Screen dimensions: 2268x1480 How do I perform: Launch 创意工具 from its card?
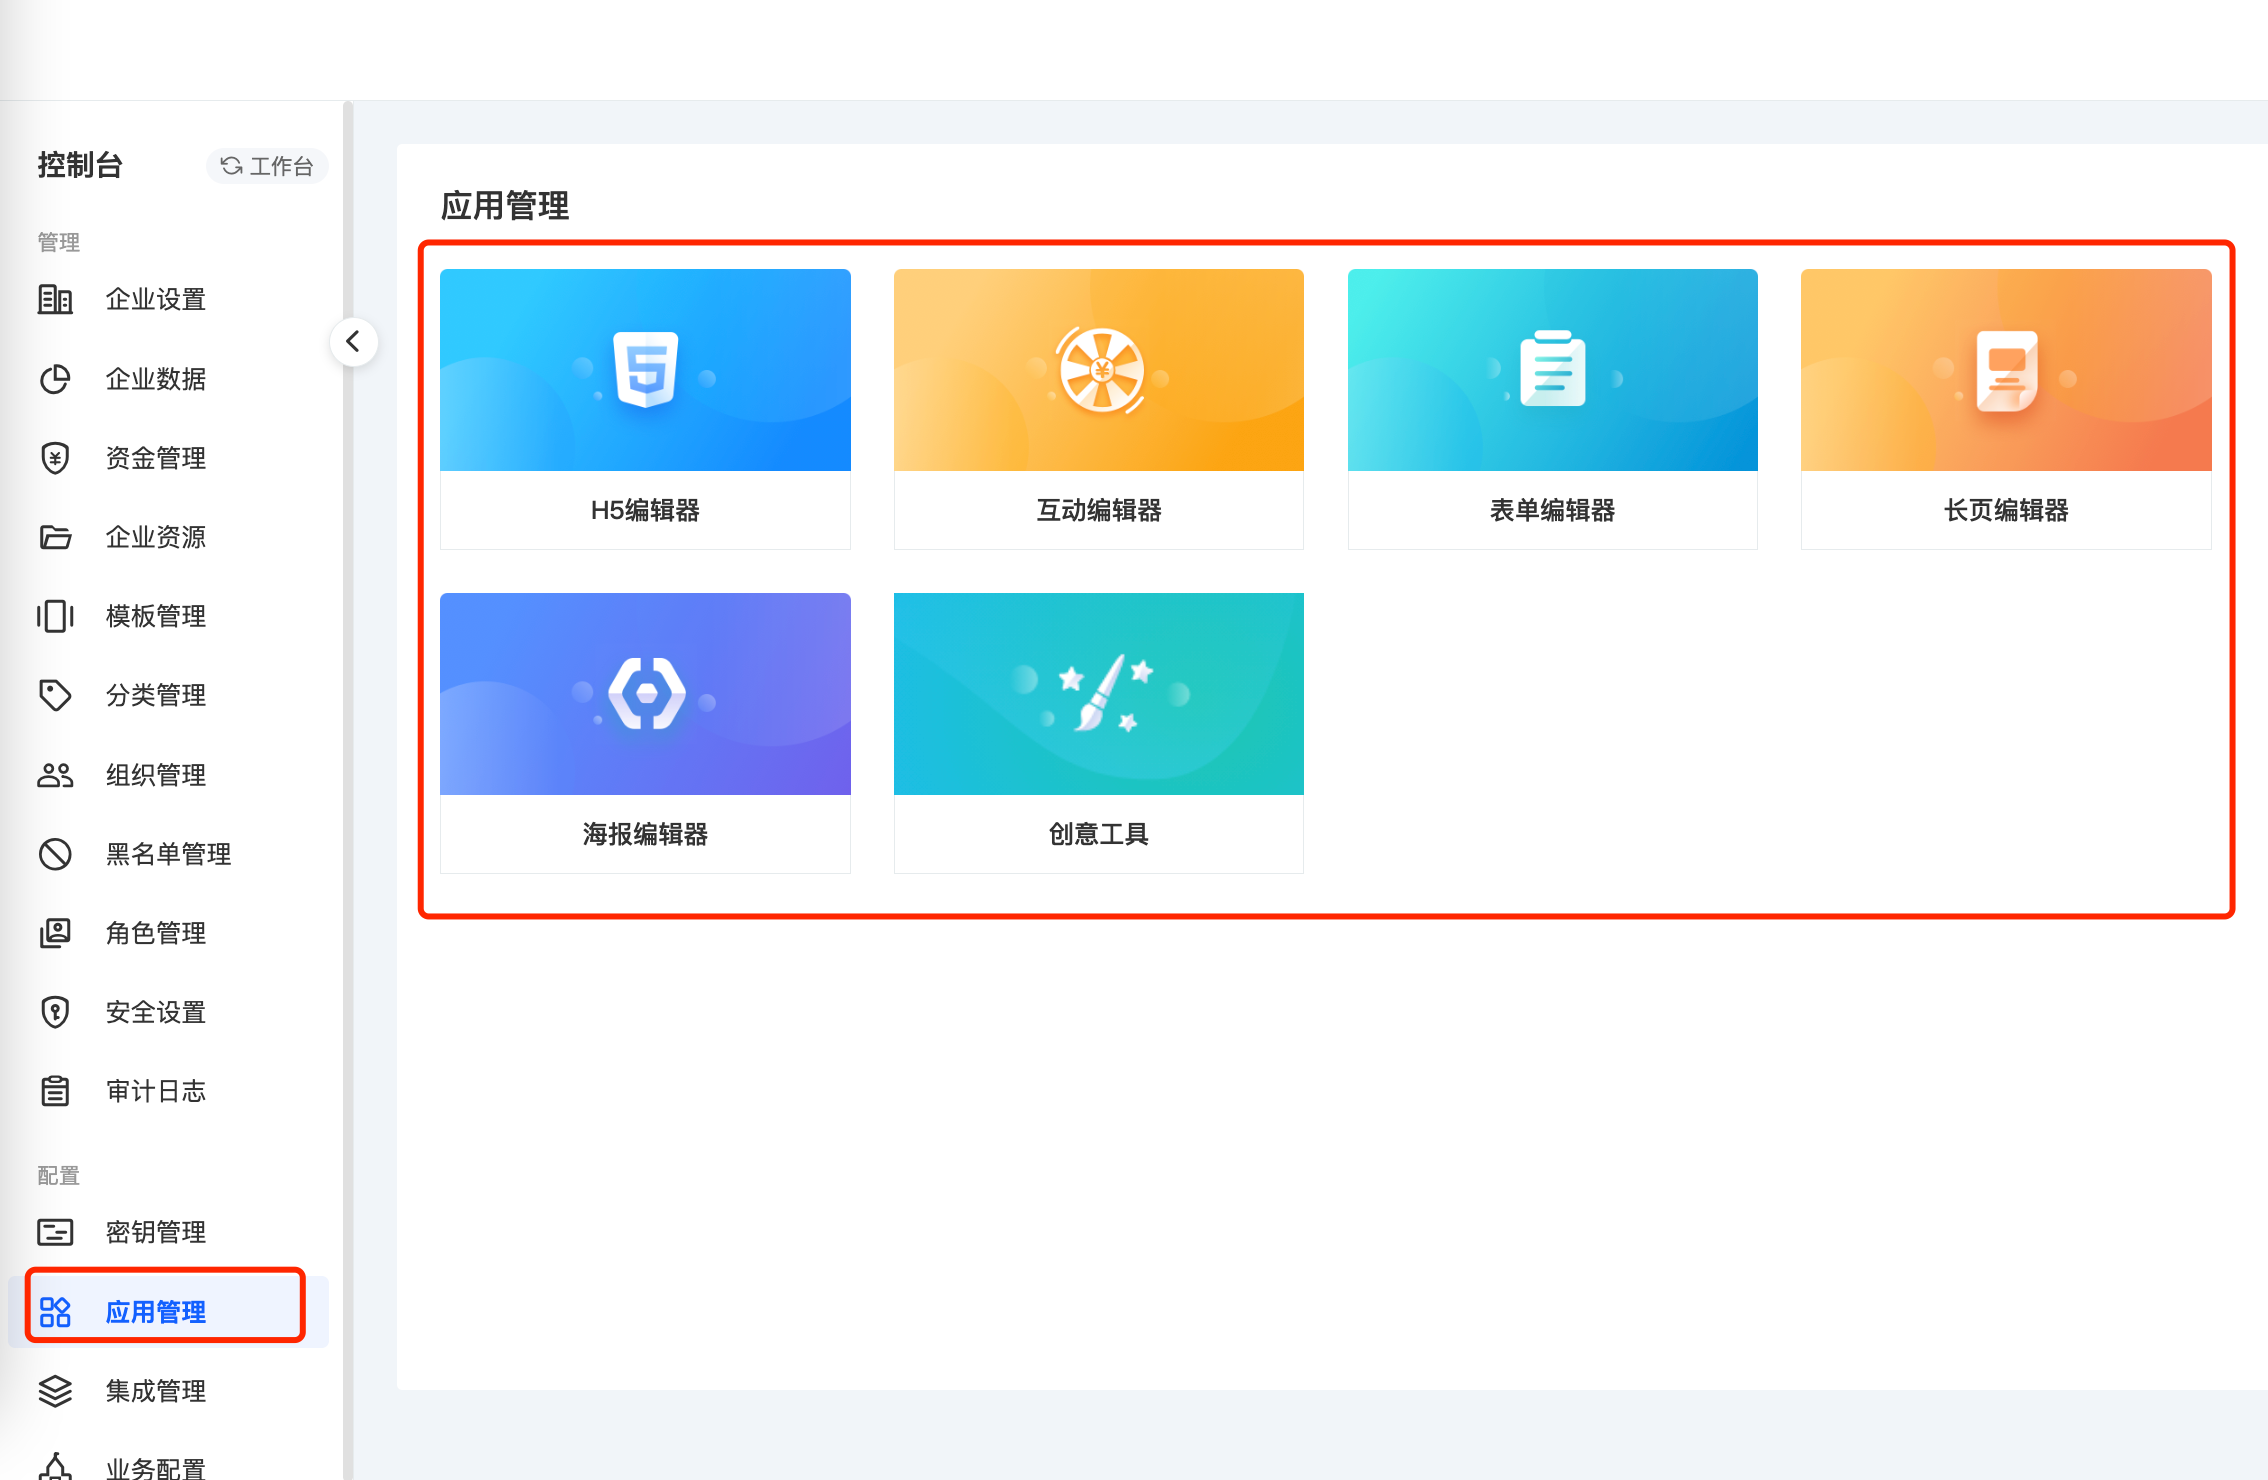coord(1098,732)
